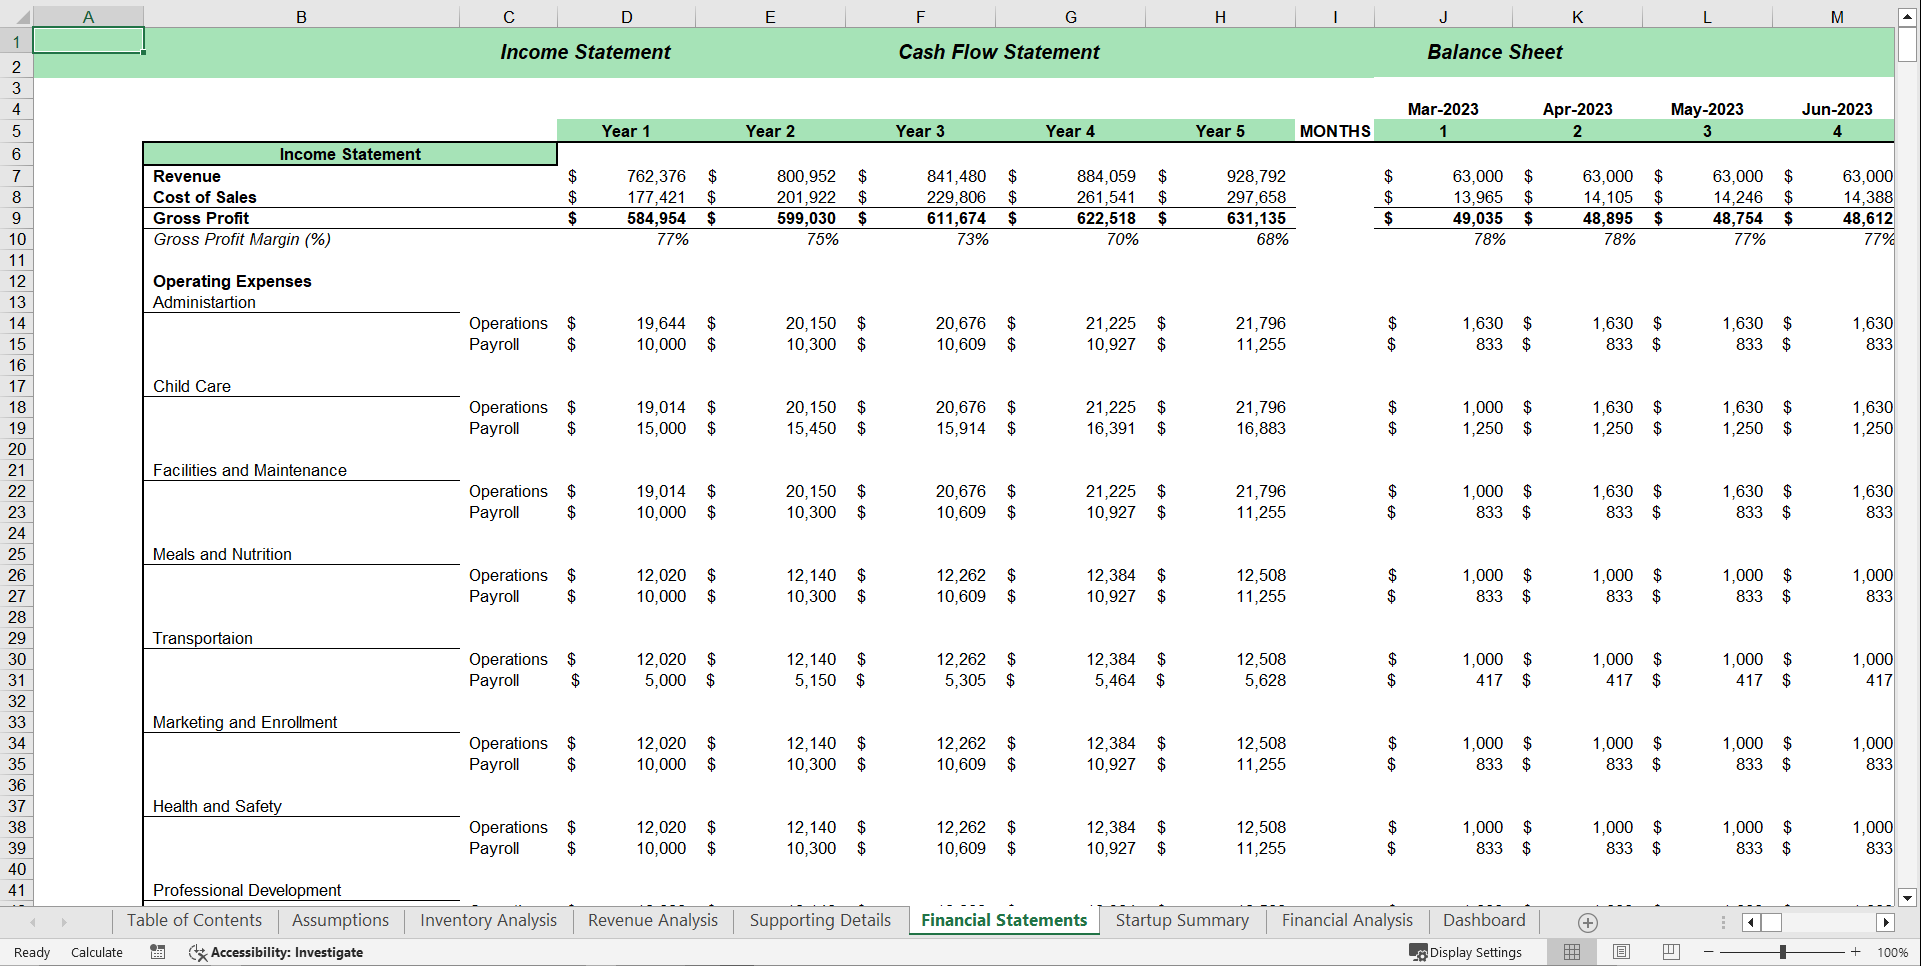Go to previous sheet tab arrow
Viewport: 1921px width, 966px height.
tap(33, 922)
